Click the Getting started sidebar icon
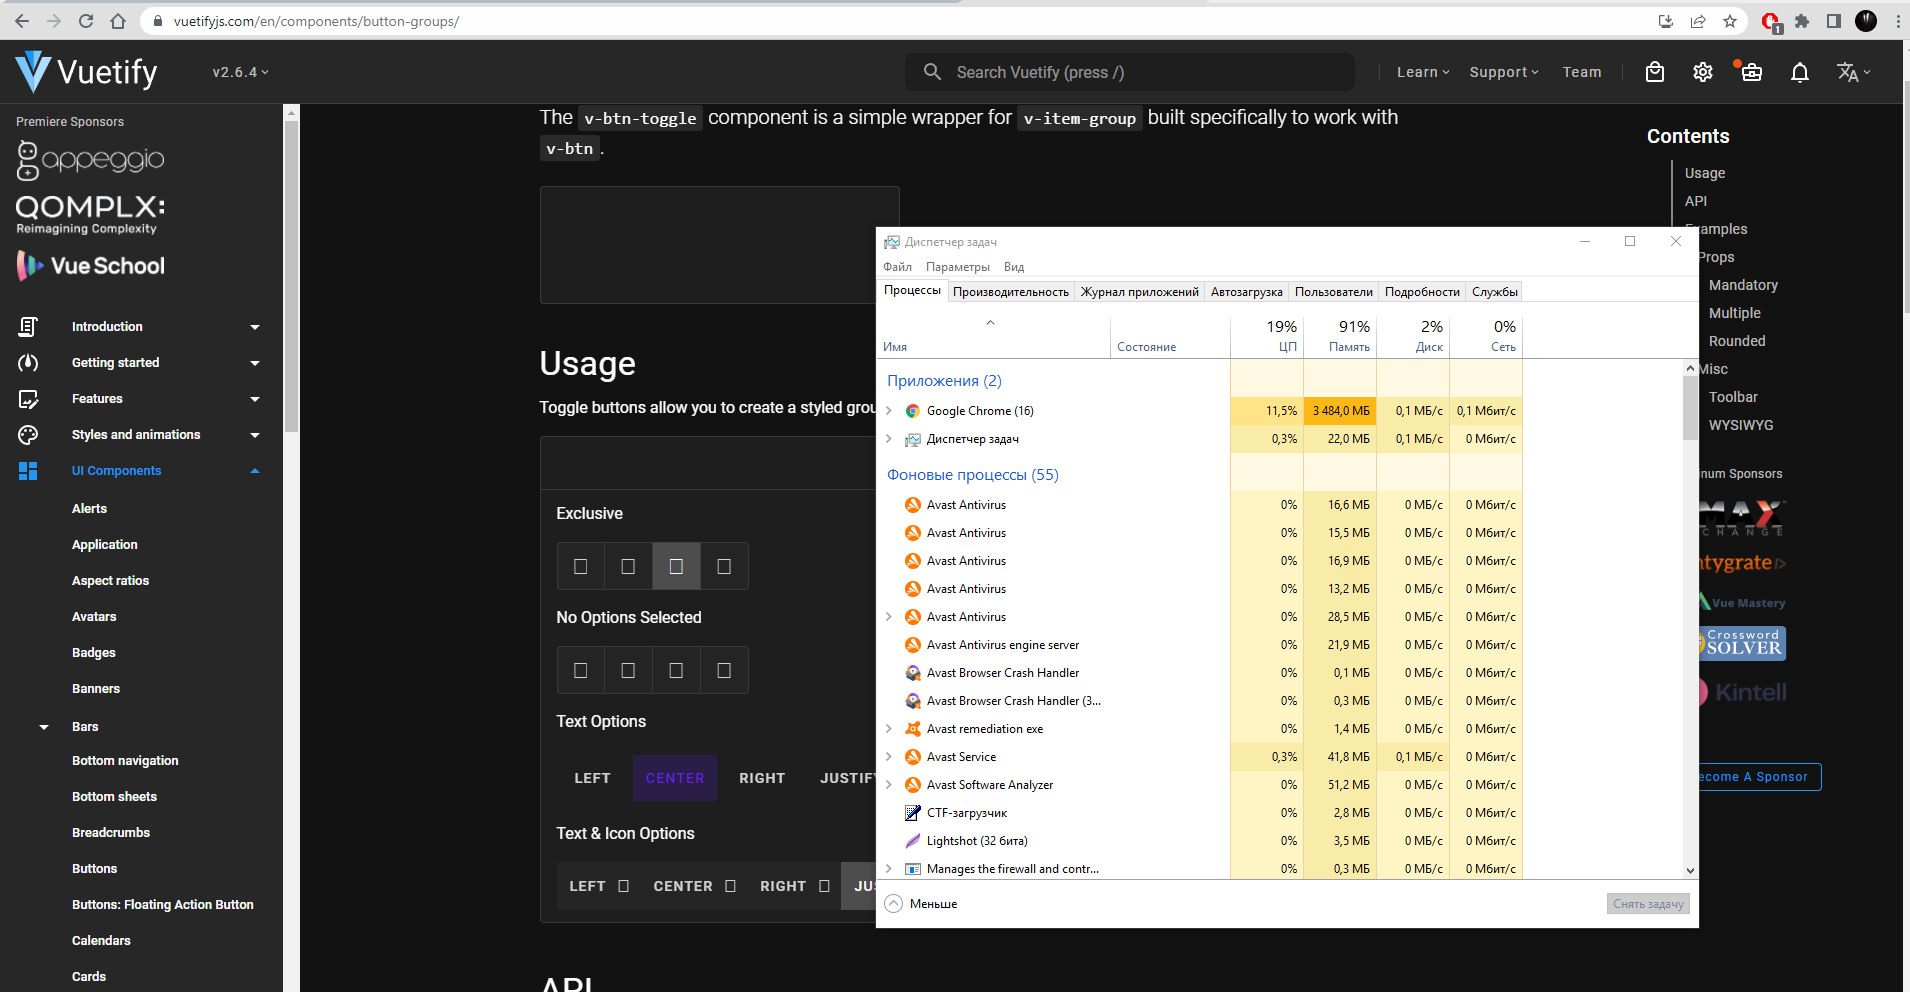Image resolution: width=1910 pixels, height=992 pixels. 28,363
